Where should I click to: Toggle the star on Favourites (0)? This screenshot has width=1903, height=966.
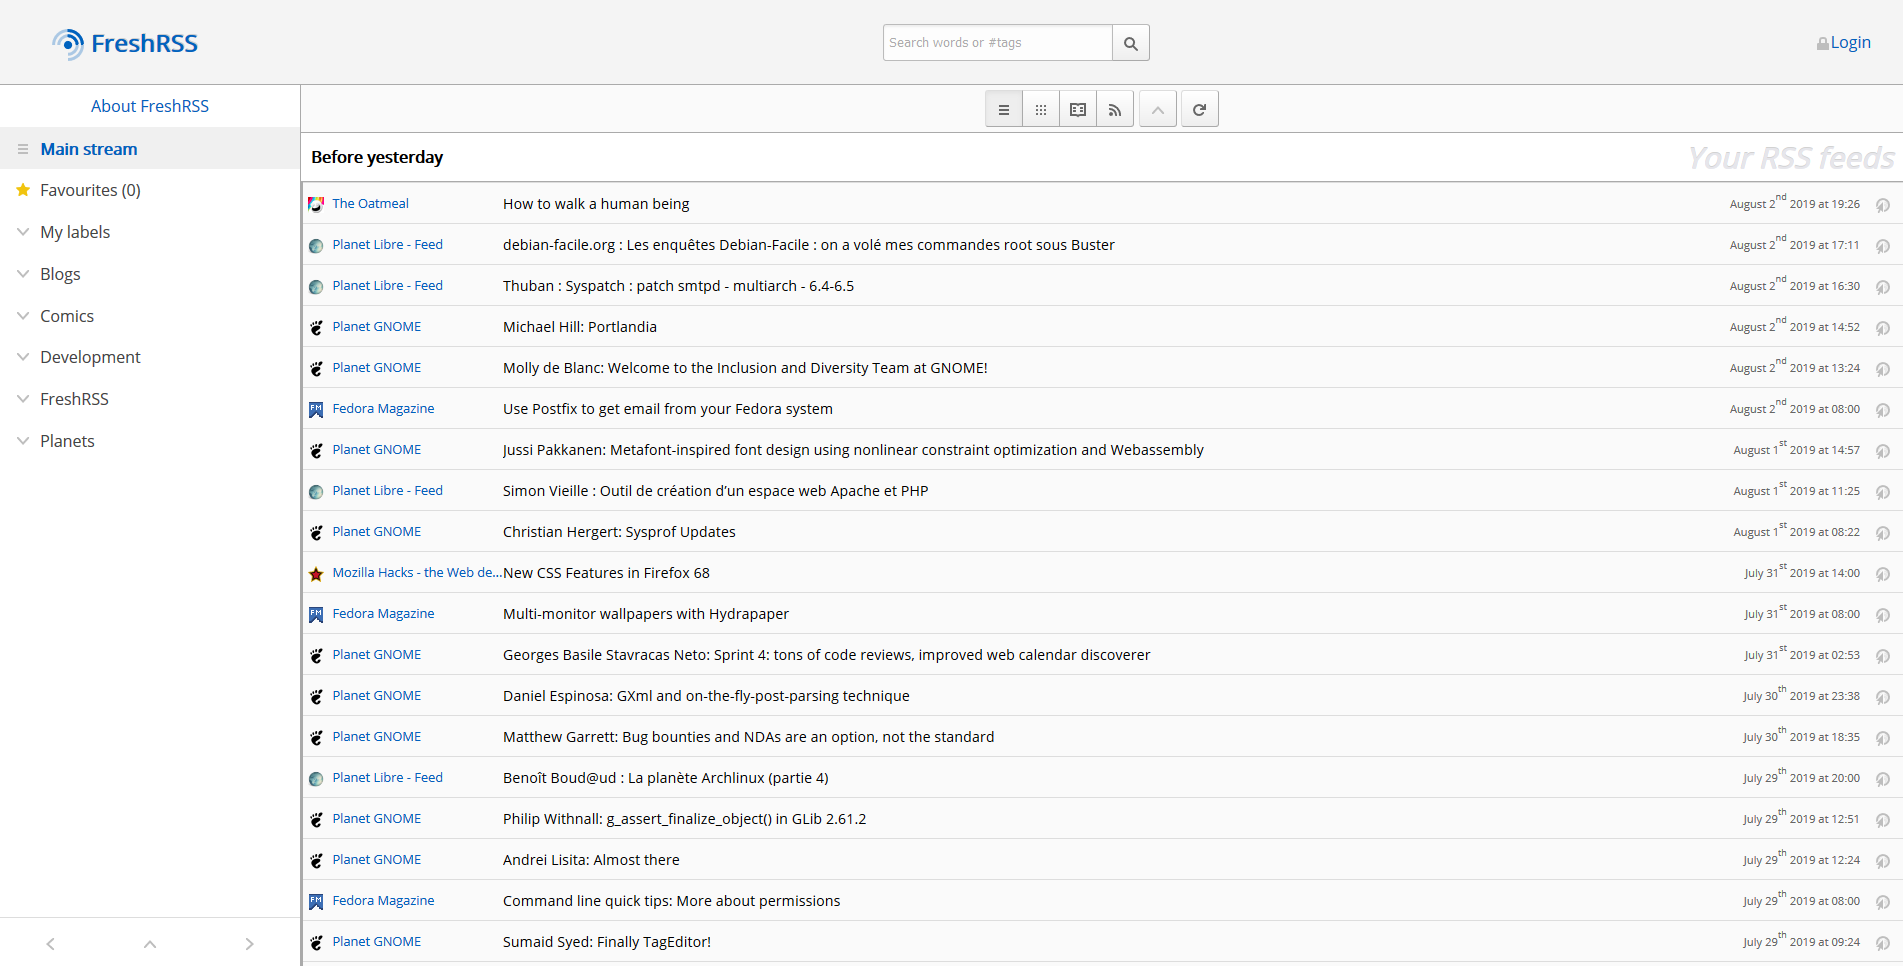pos(23,190)
